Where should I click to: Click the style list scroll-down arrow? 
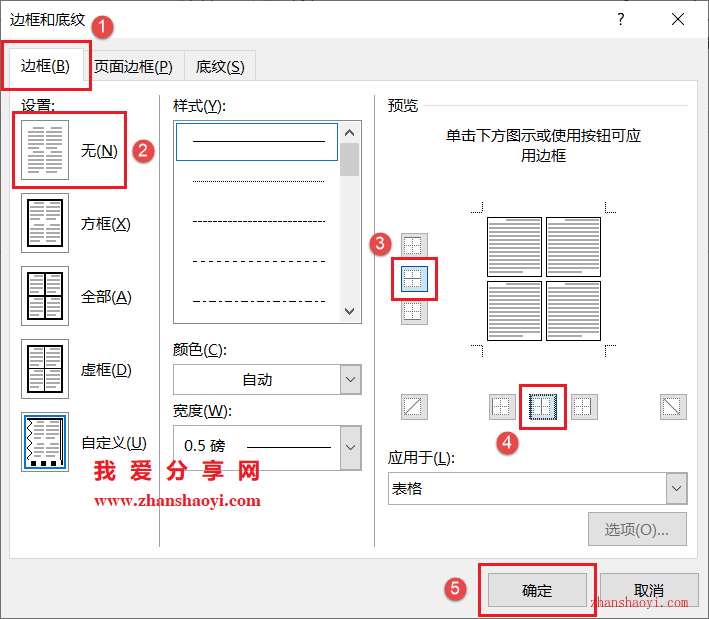(350, 311)
